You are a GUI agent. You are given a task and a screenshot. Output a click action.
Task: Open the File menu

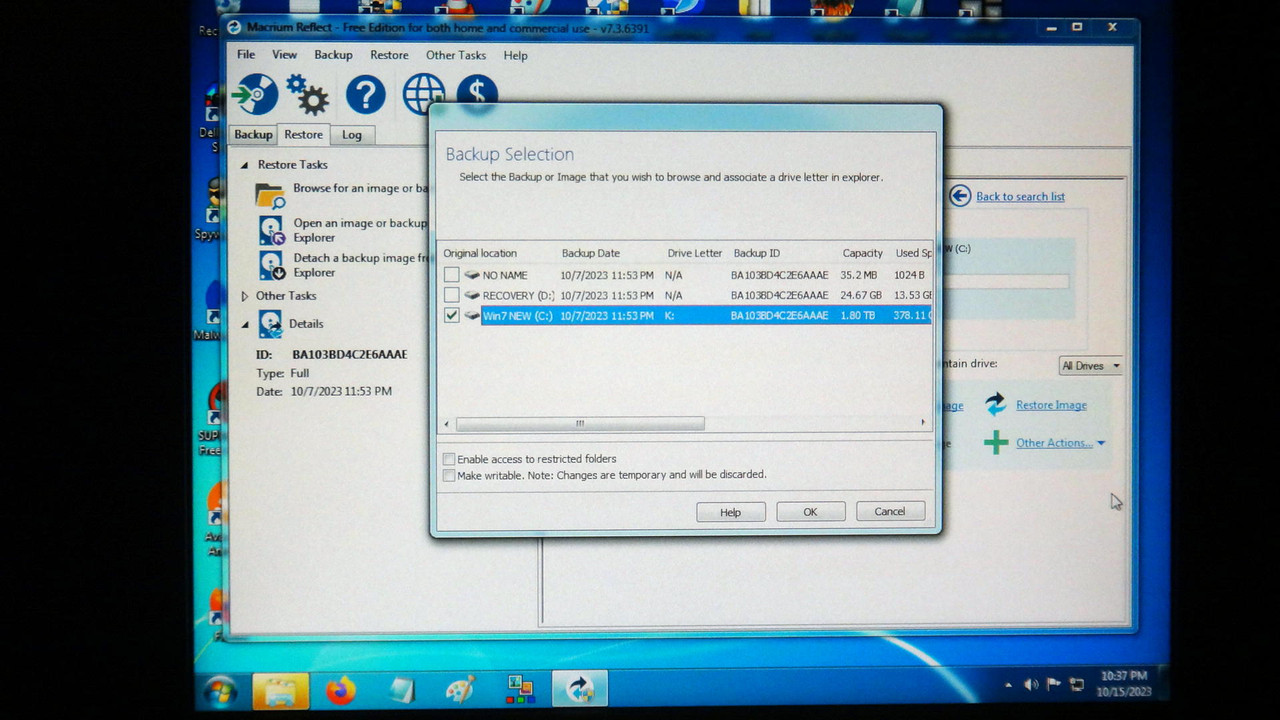[x=246, y=55]
